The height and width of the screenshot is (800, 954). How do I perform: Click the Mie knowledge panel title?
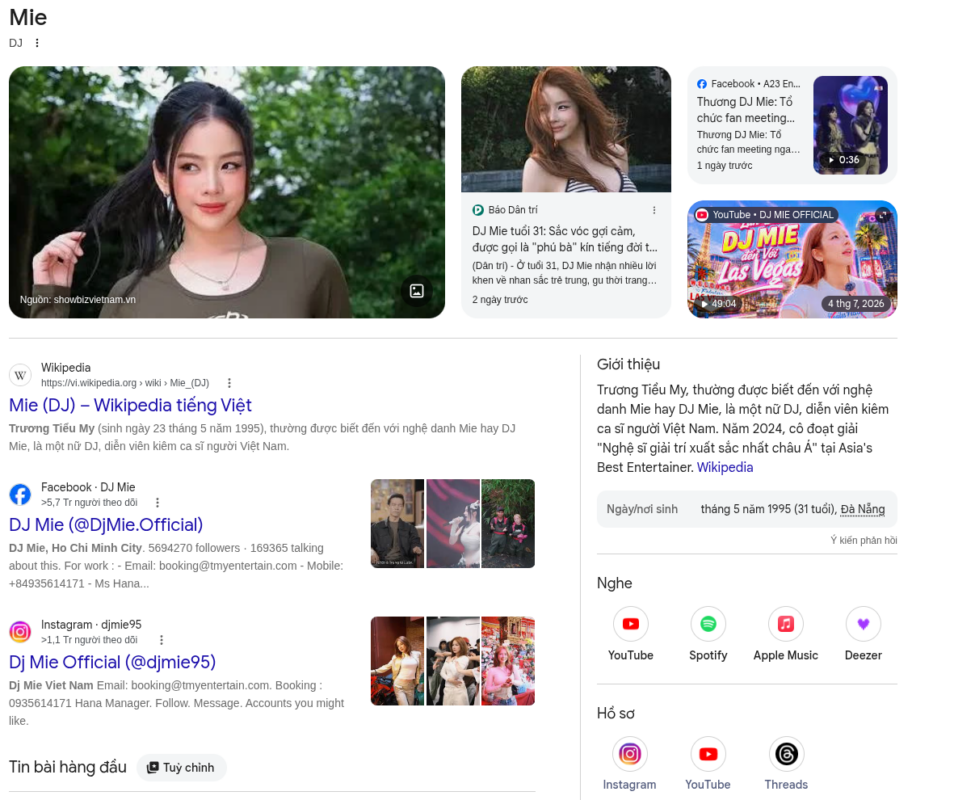coord(28,17)
